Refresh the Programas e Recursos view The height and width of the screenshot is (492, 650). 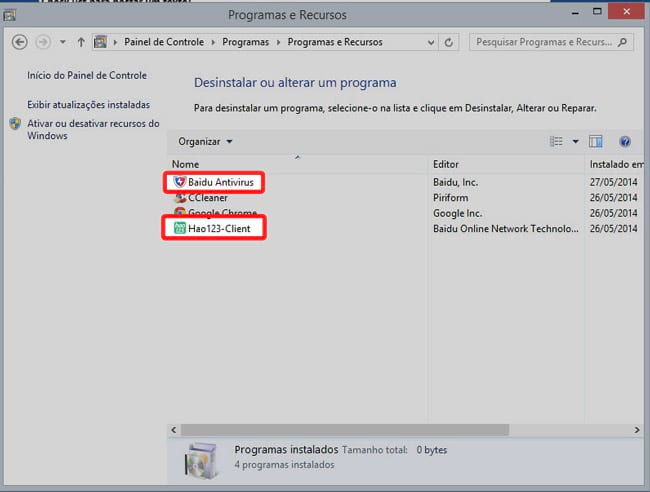pyautogui.click(x=449, y=42)
